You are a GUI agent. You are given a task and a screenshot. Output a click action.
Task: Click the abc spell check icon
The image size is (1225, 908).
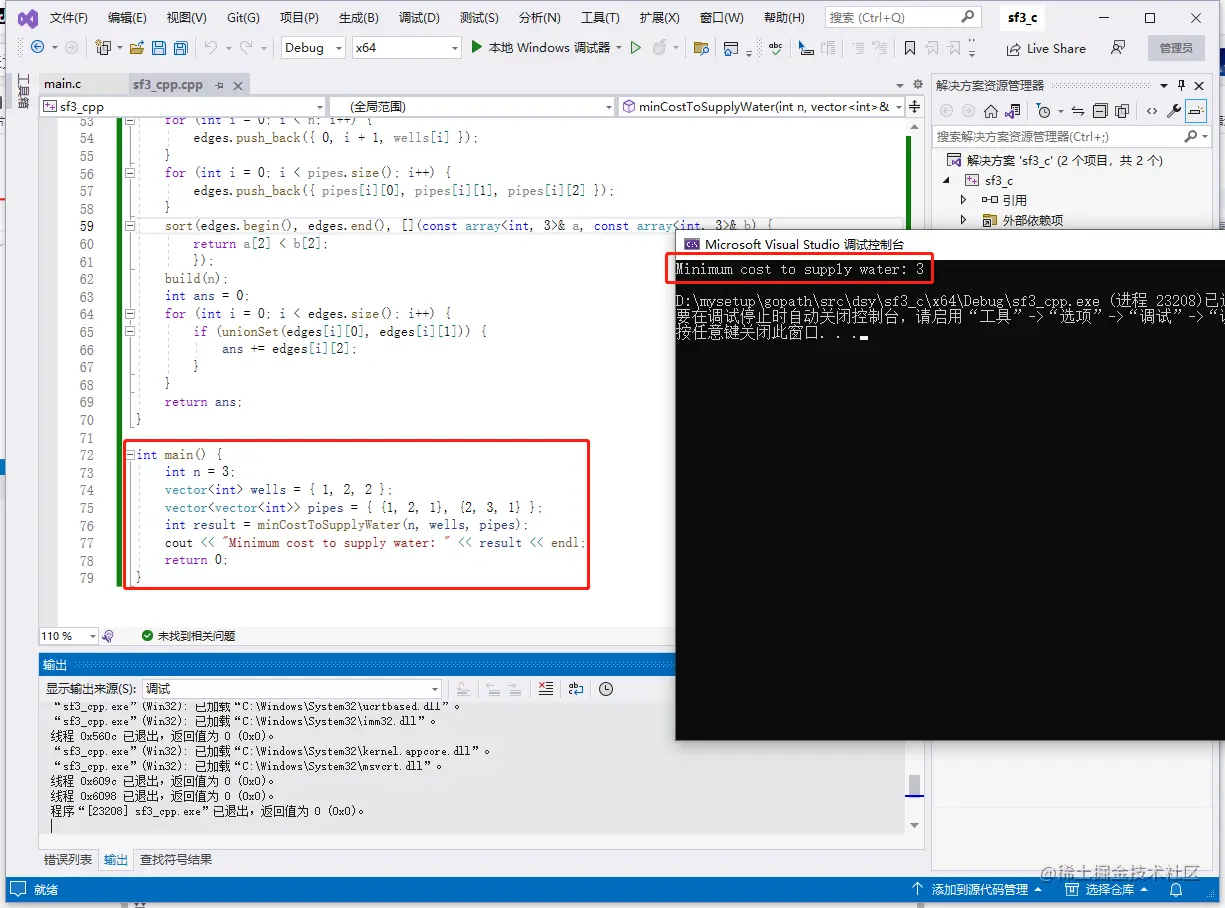(776, 47)
